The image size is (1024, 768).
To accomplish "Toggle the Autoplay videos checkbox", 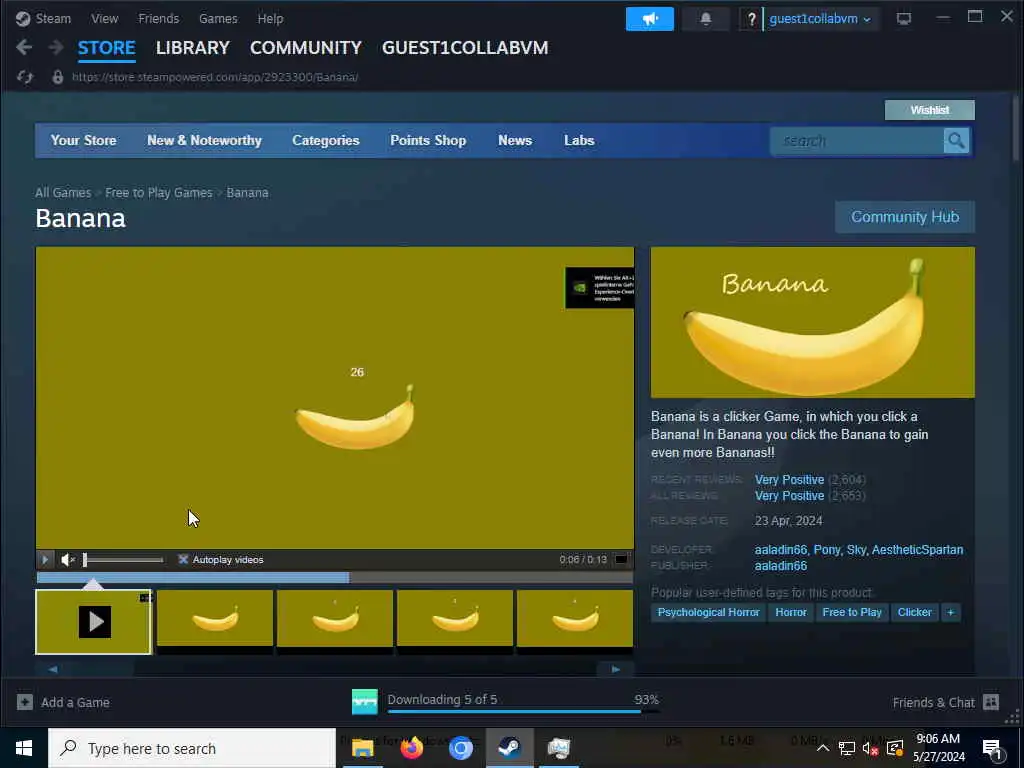I will point(184,560).
